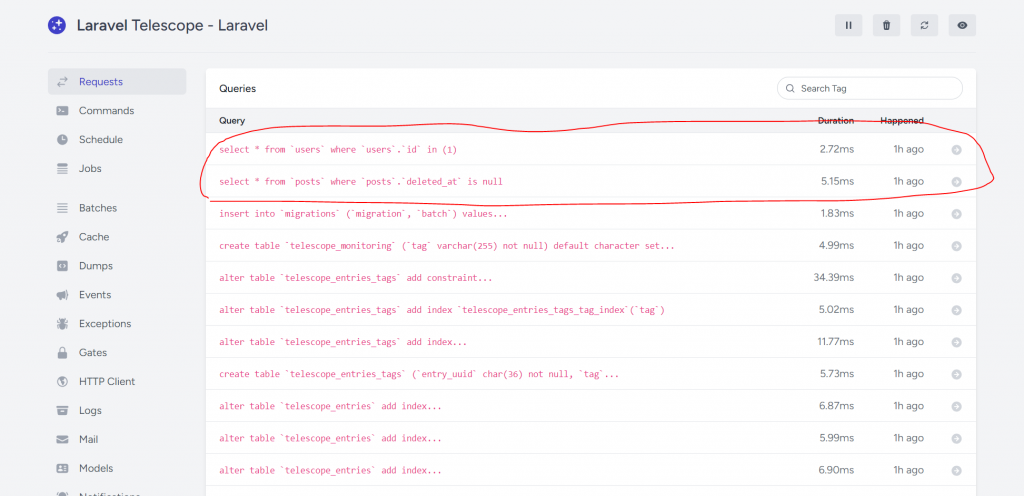Click the Models card icon
Screen dimensions: 1024x496
tap(63, 469)
